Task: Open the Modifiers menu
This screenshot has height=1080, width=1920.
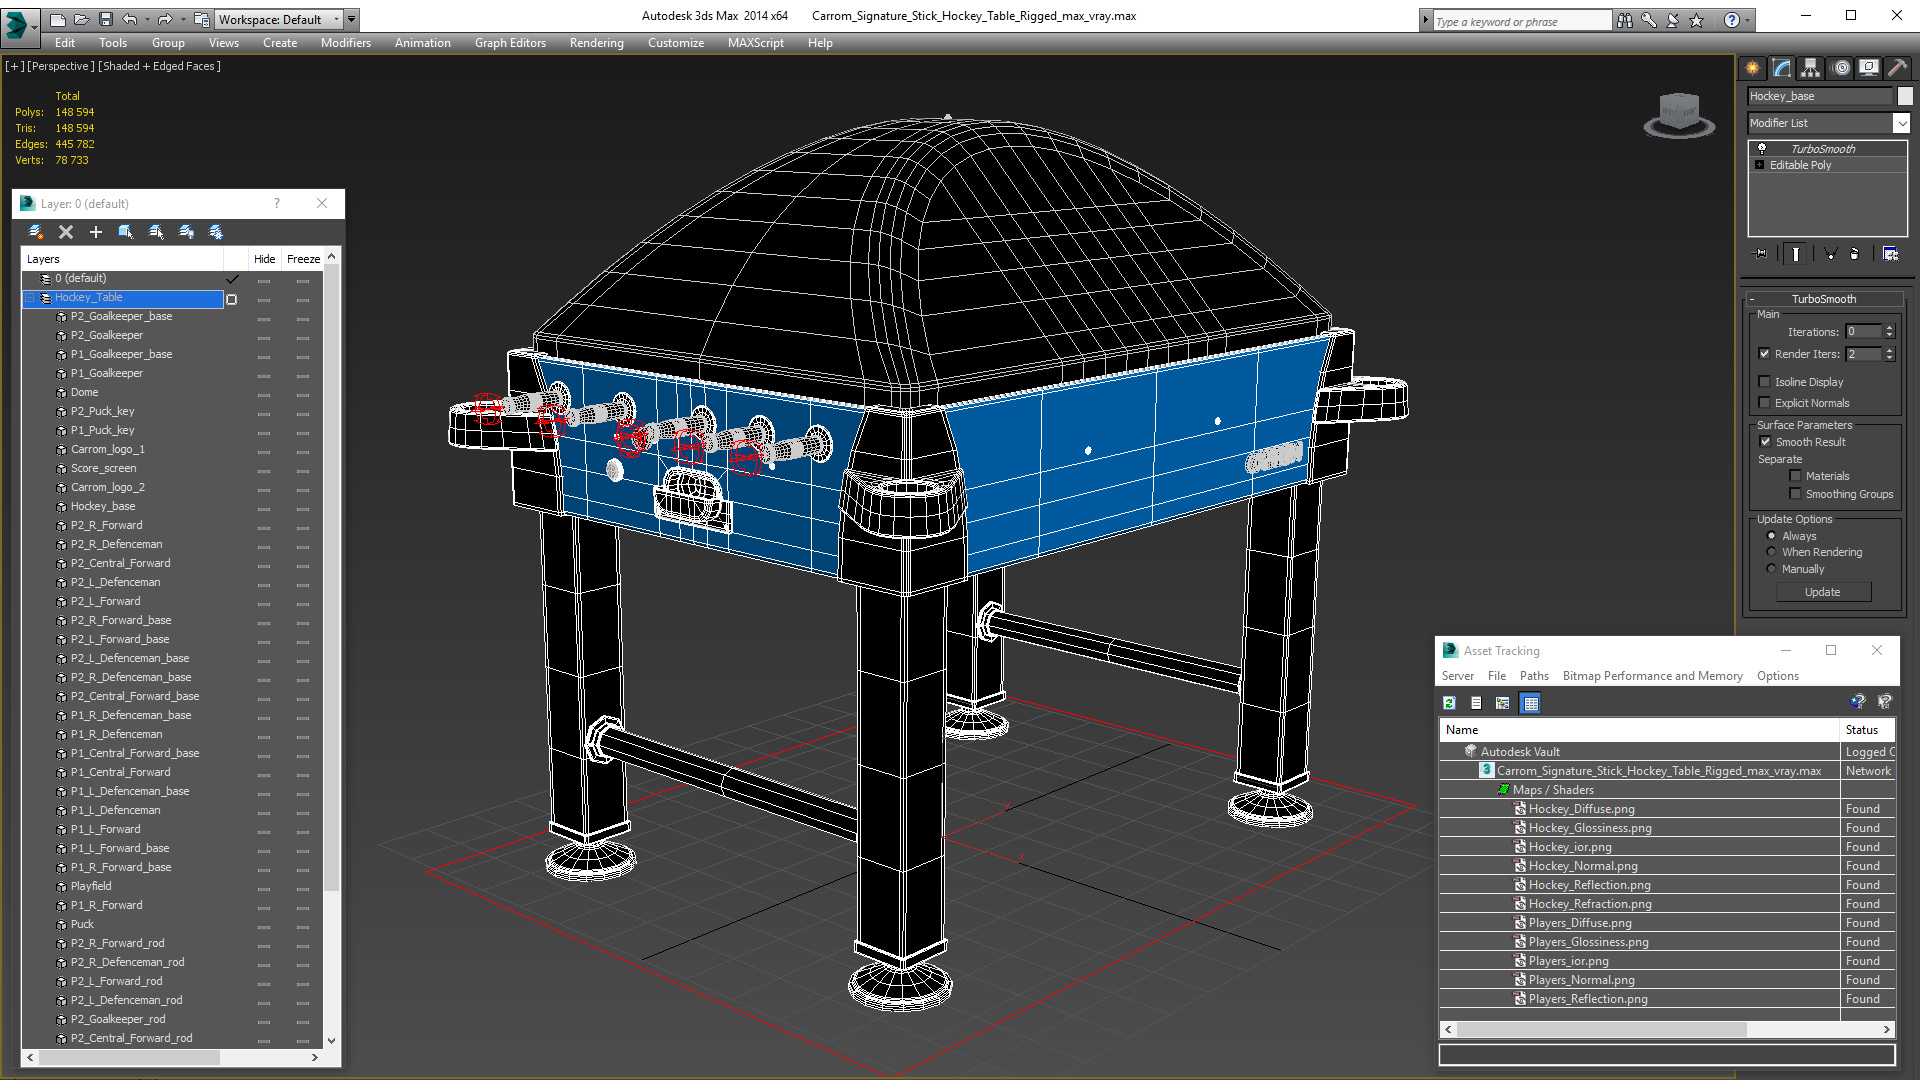Action: click(x=346, y=43)
